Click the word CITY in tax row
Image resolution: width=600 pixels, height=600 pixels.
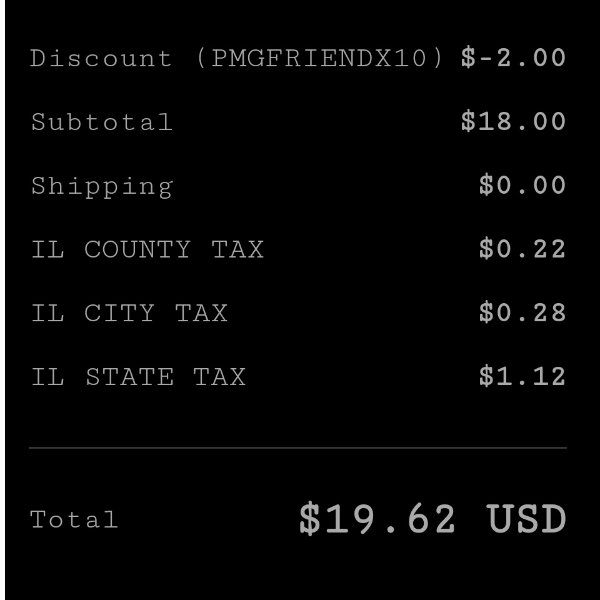(119, 313)
